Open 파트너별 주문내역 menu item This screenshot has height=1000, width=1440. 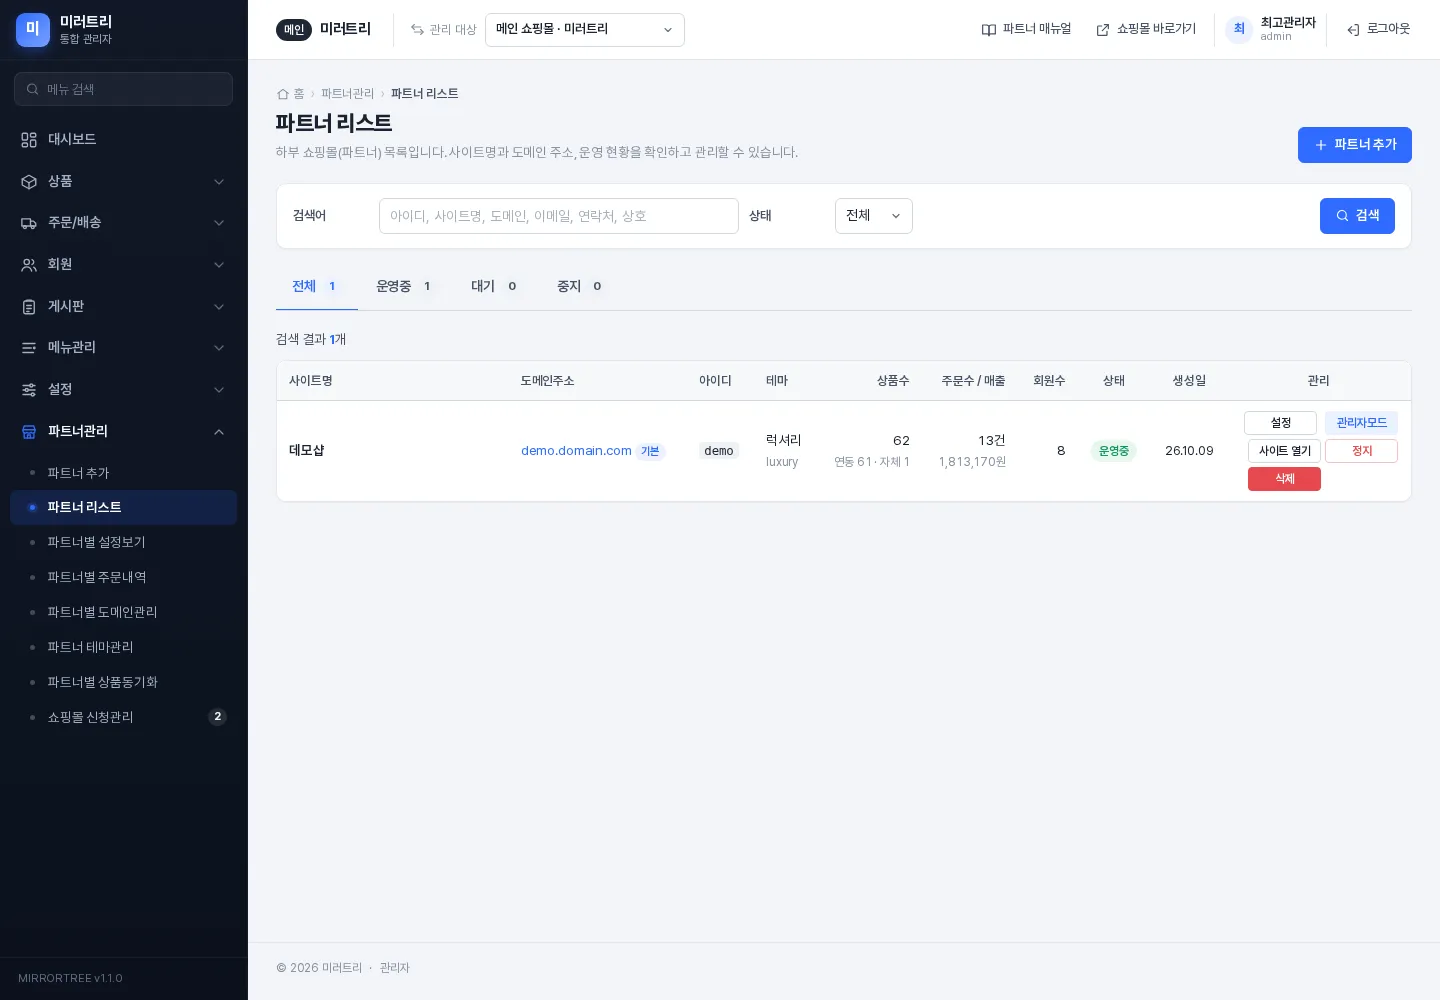pos(123,578)
